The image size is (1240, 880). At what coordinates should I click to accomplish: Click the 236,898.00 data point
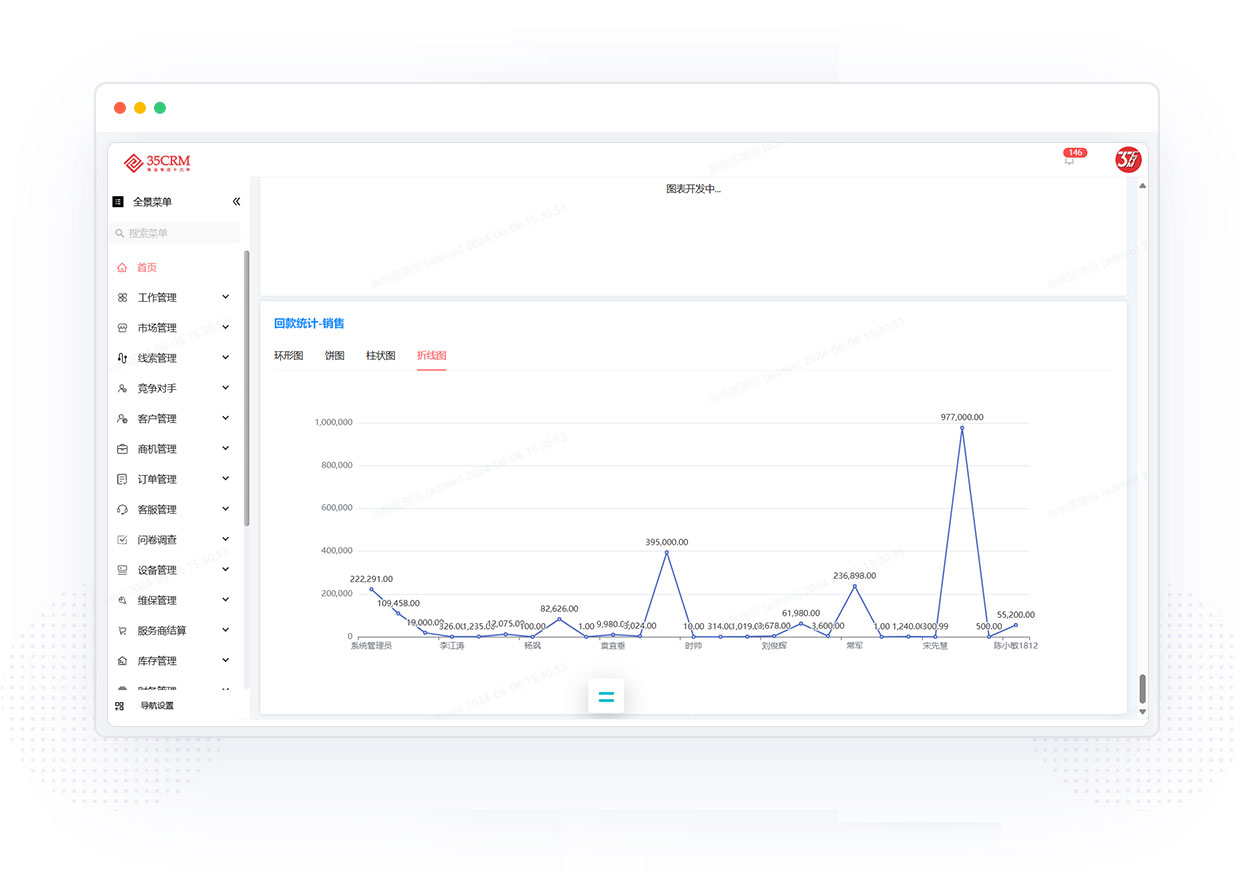point(855,586)
